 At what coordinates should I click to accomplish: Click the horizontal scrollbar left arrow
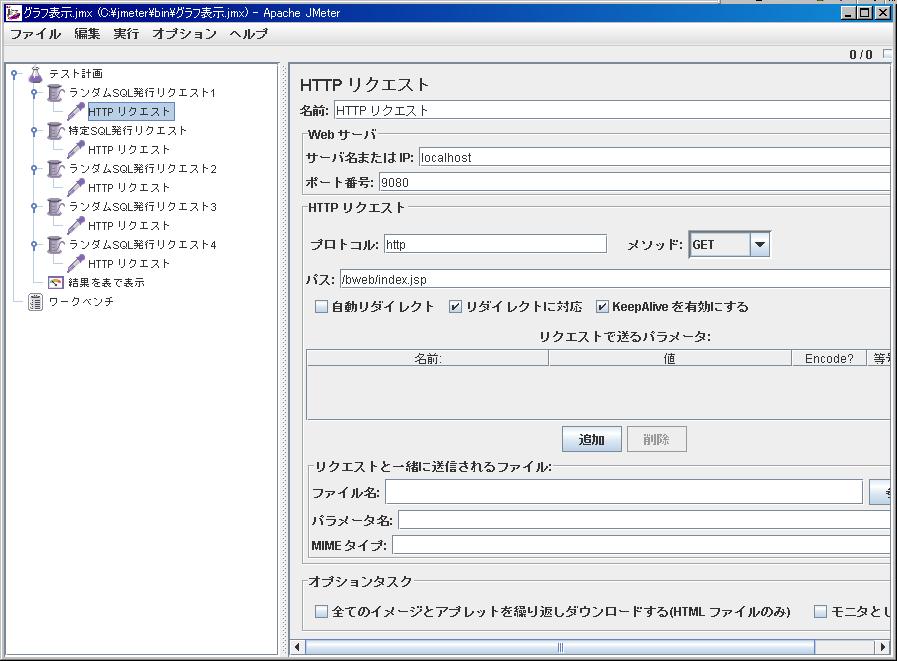(297, 647)
